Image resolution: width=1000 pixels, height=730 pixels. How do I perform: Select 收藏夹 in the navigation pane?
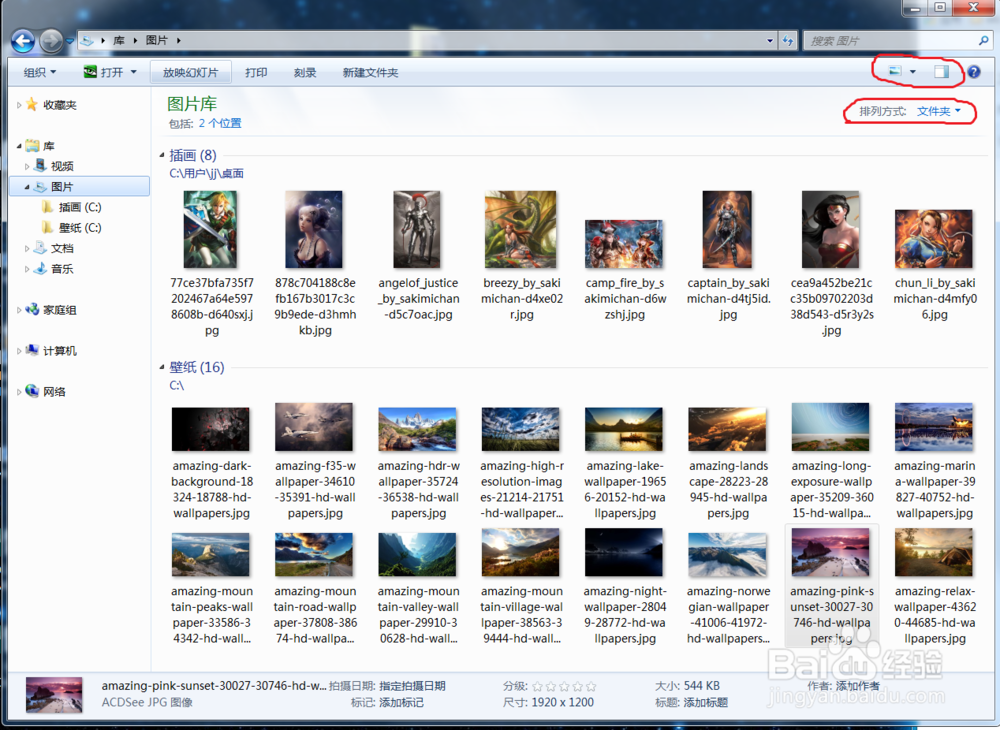59,105
